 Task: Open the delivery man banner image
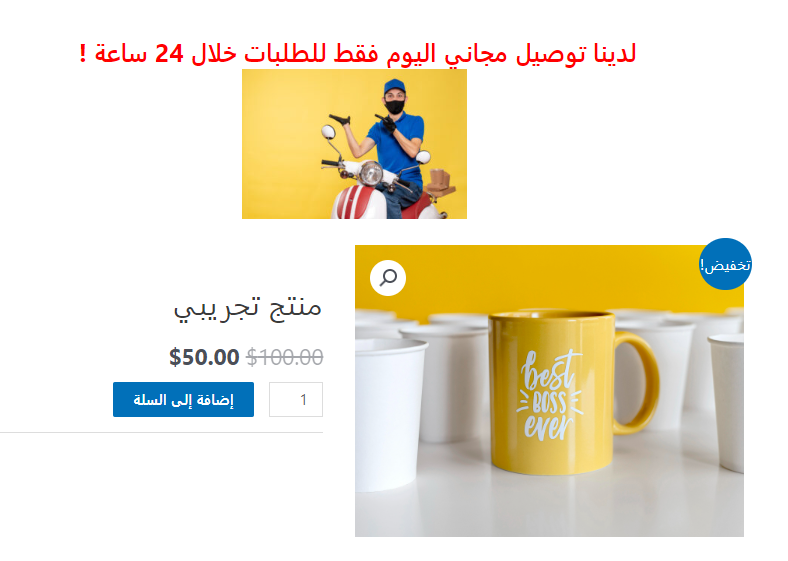click(x=354, y=144)
